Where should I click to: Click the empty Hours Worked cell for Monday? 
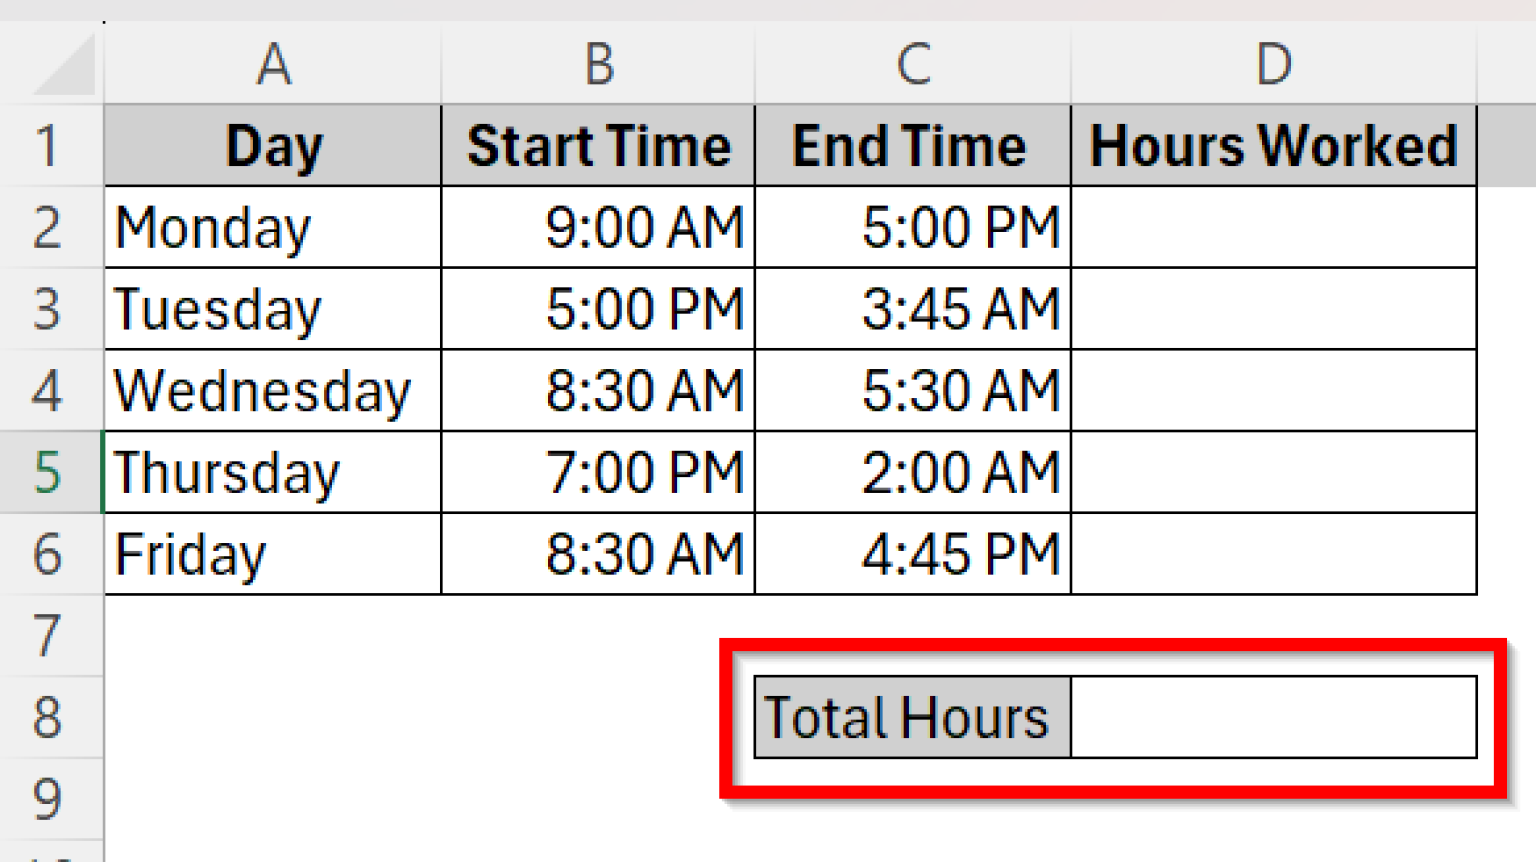(1273, 227)
